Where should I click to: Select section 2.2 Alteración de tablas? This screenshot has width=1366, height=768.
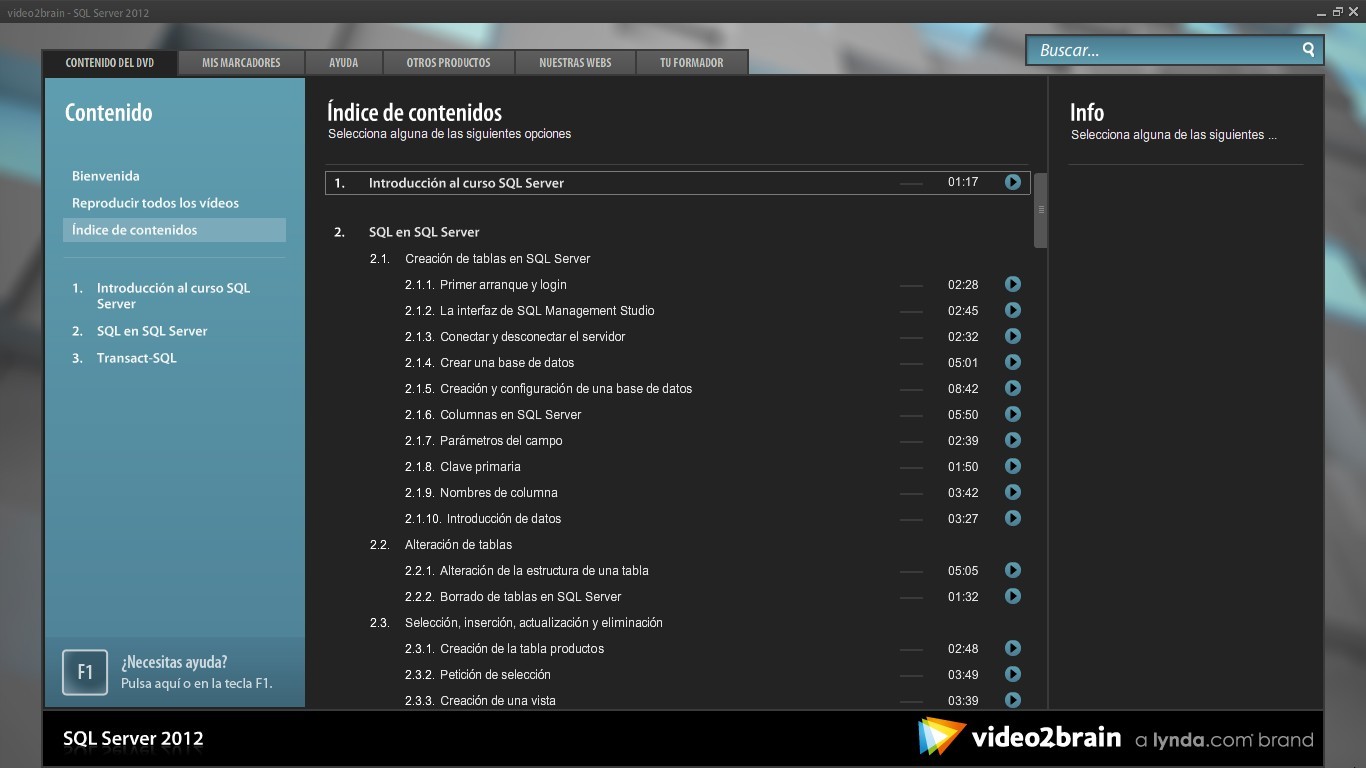point(458,544)
